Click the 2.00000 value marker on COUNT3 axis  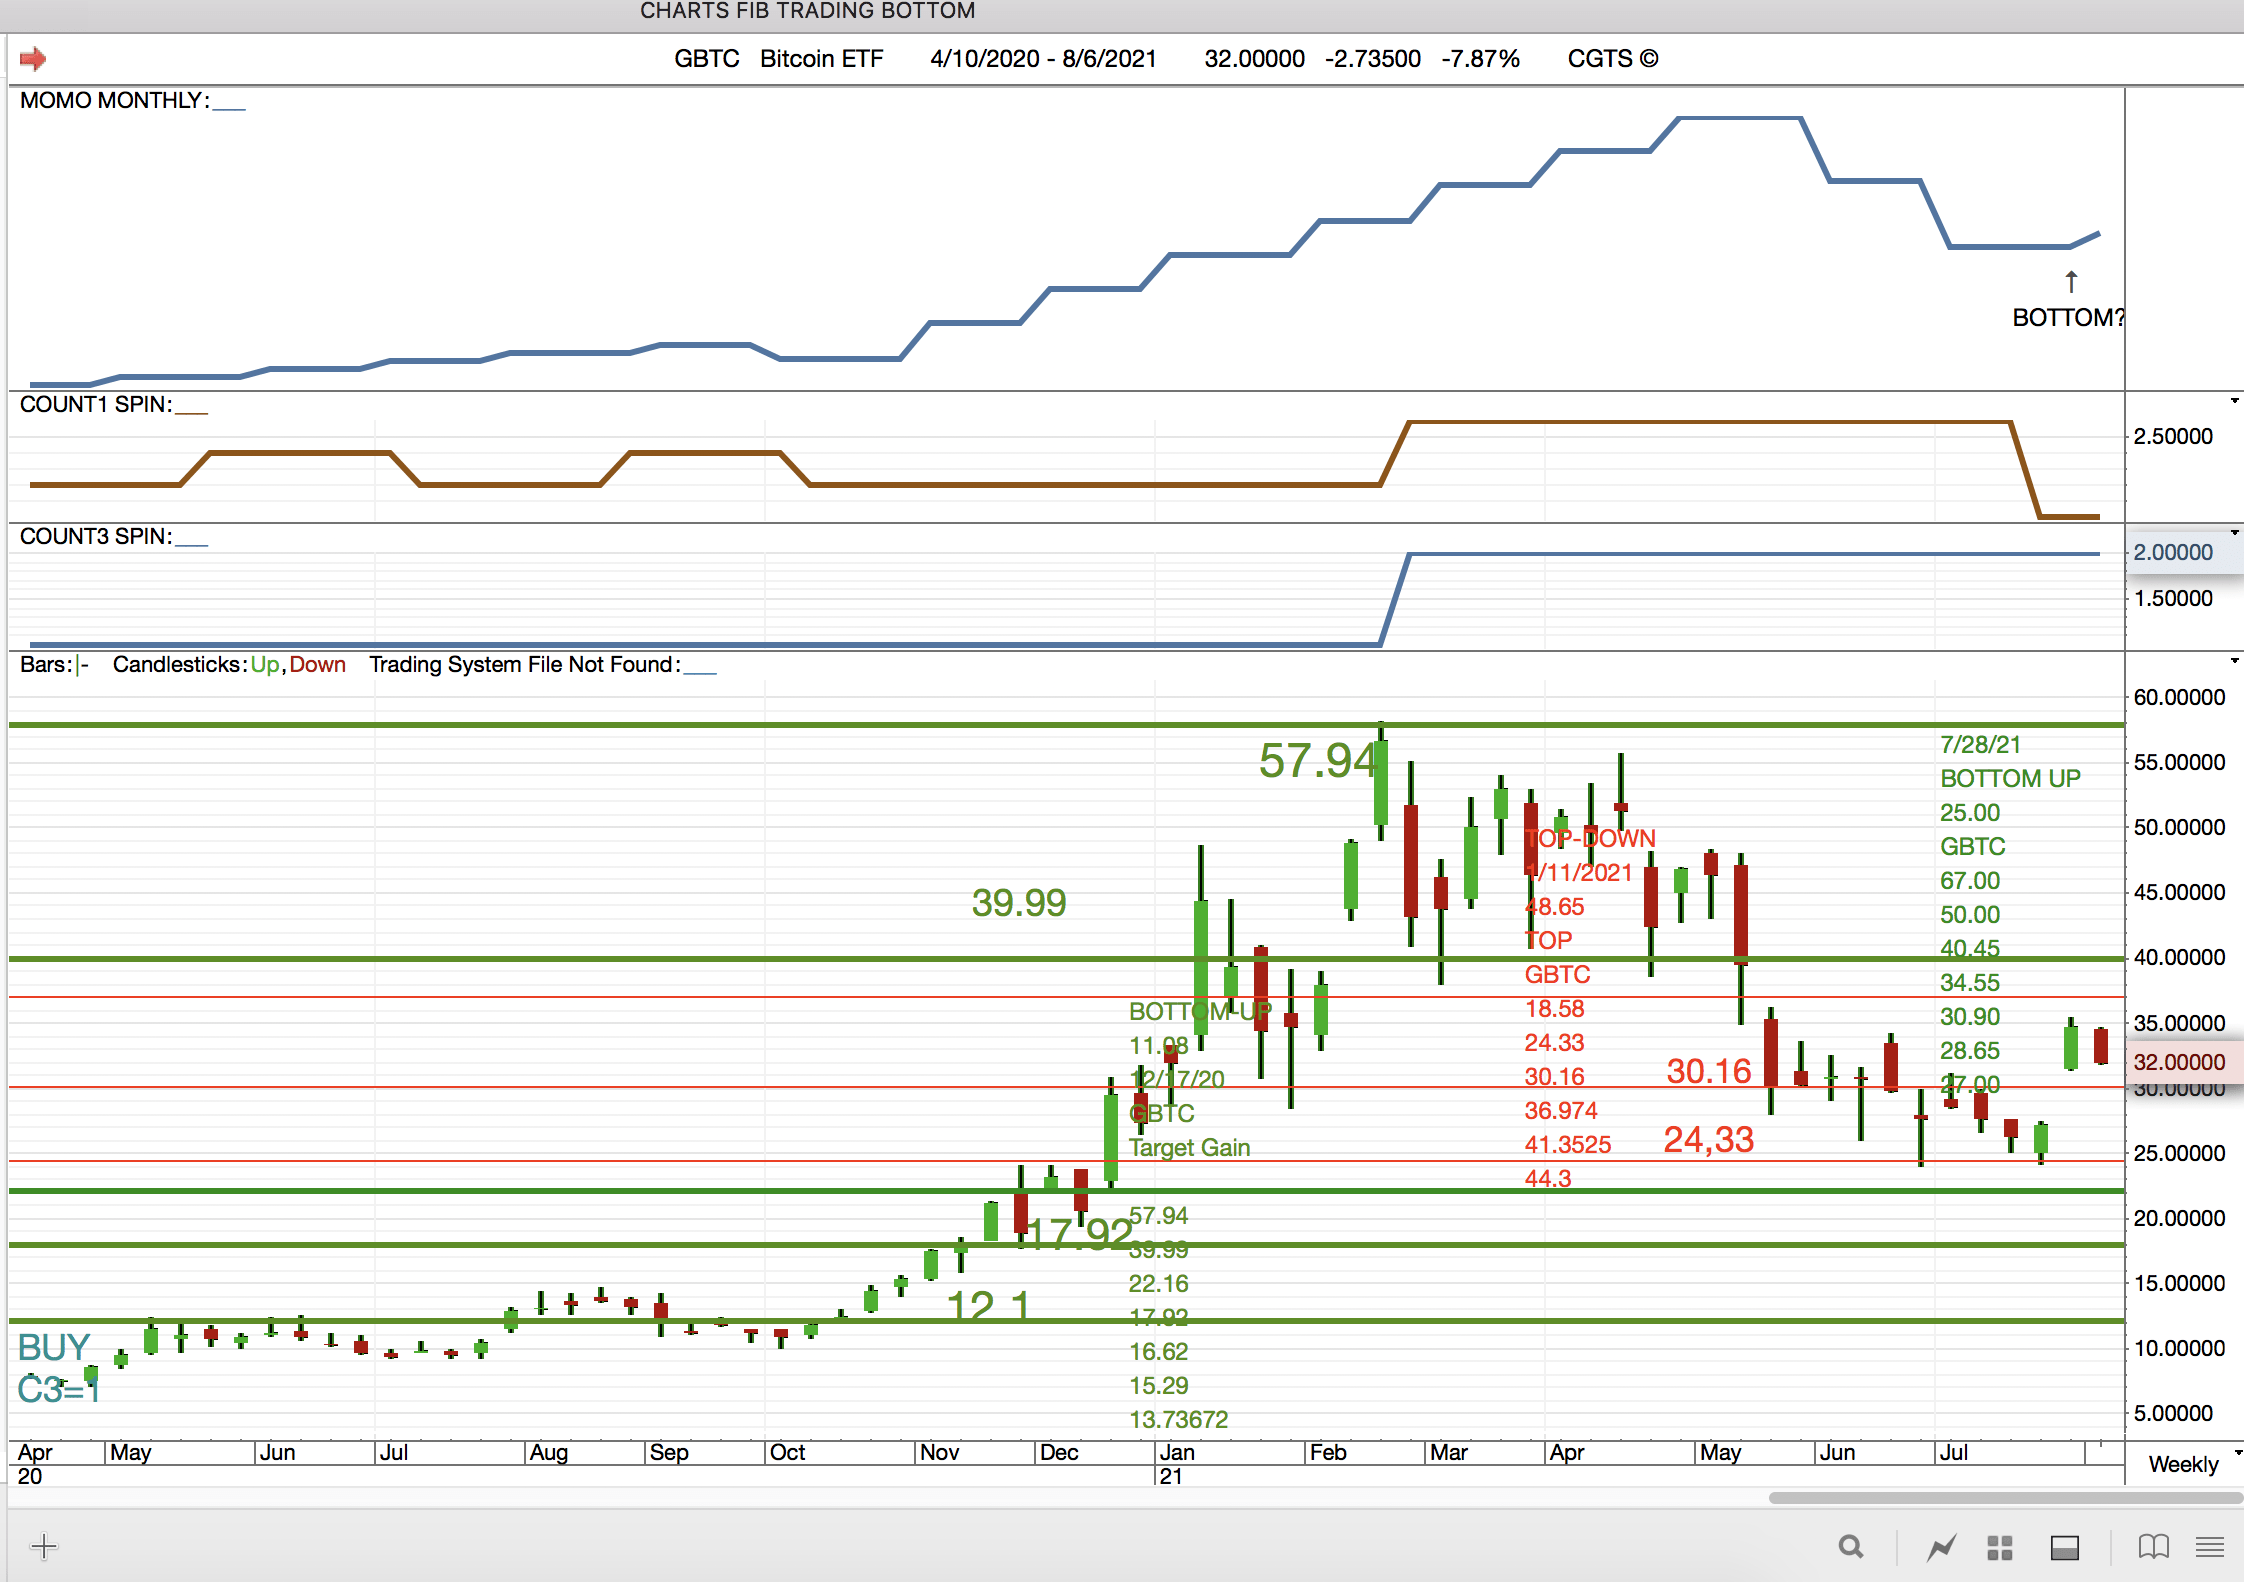click(x=2173, y=552)
